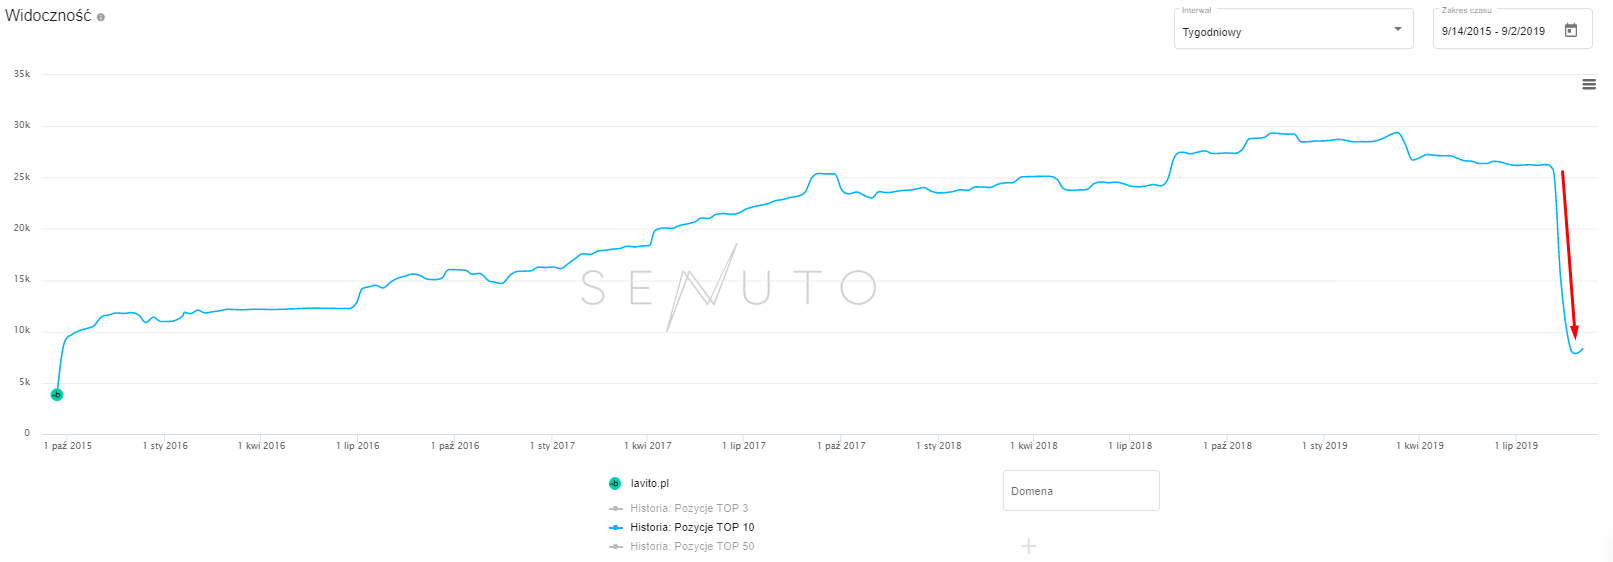Click the red arrow tip on chart
Viewport: 1613px width, 562px height.
(1575, 336)
